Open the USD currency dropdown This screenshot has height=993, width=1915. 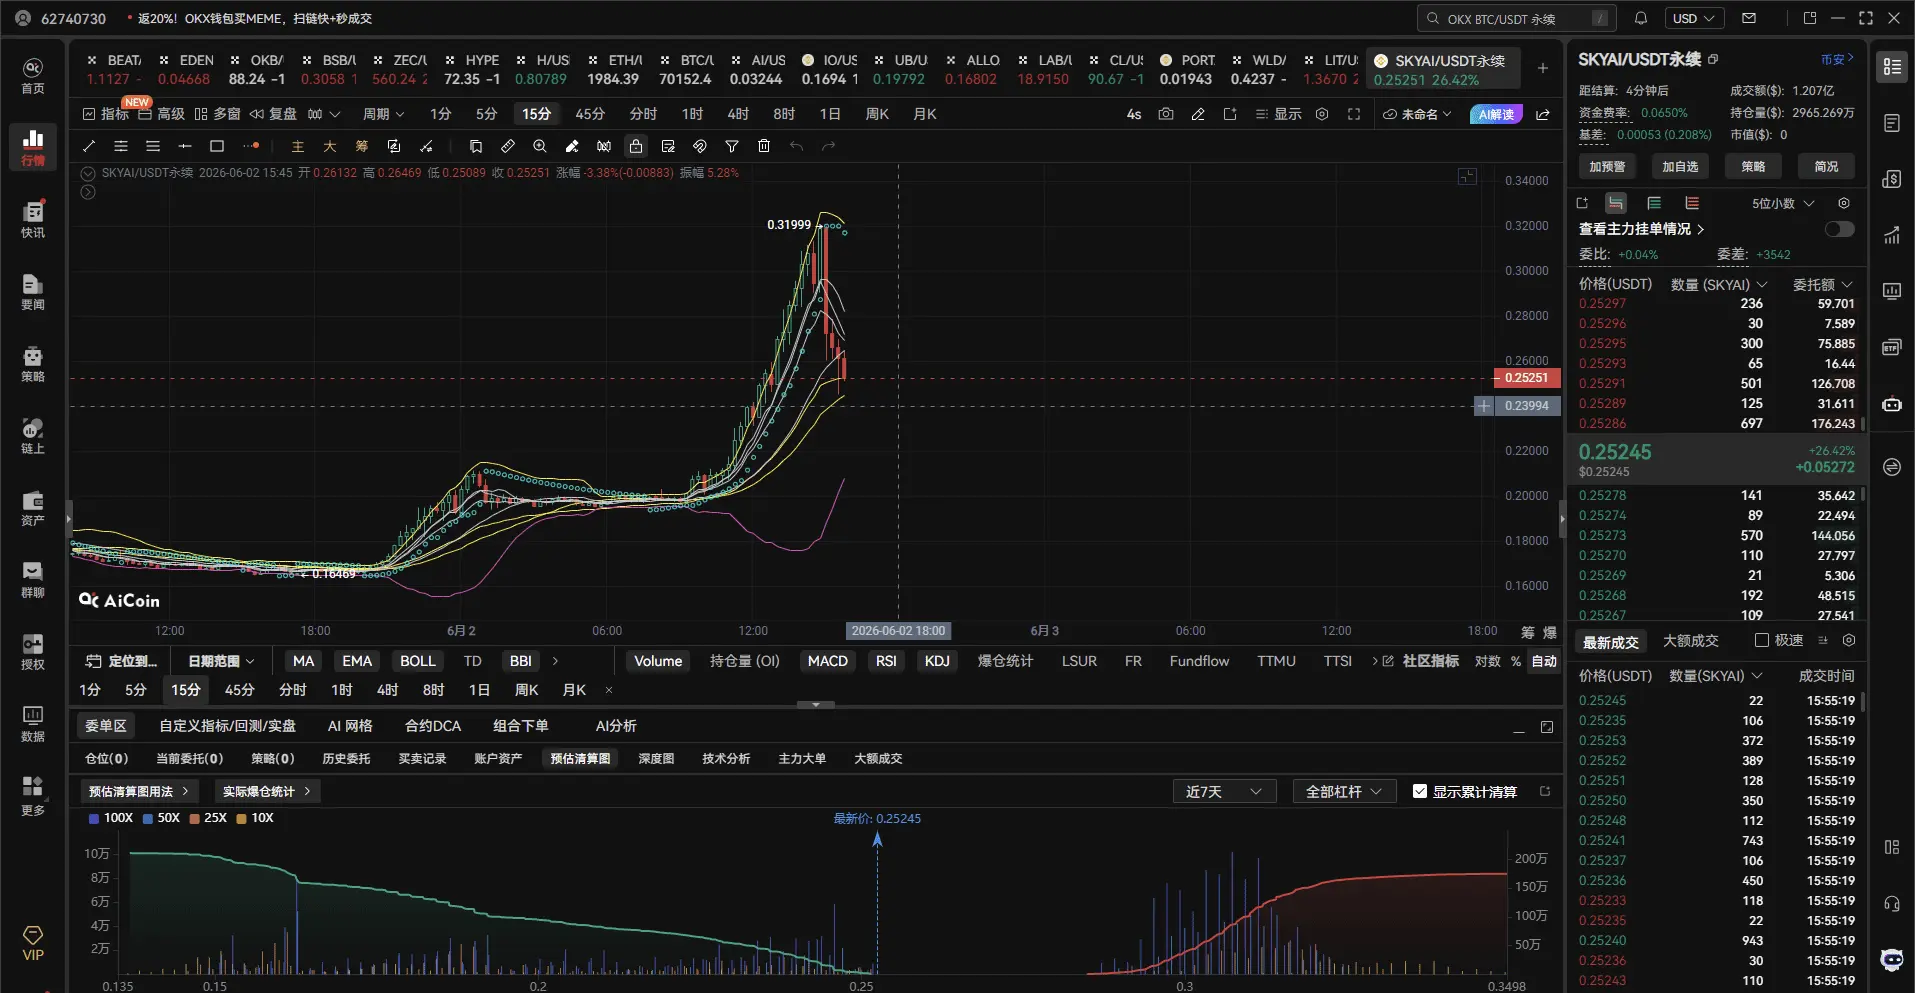1694,18
